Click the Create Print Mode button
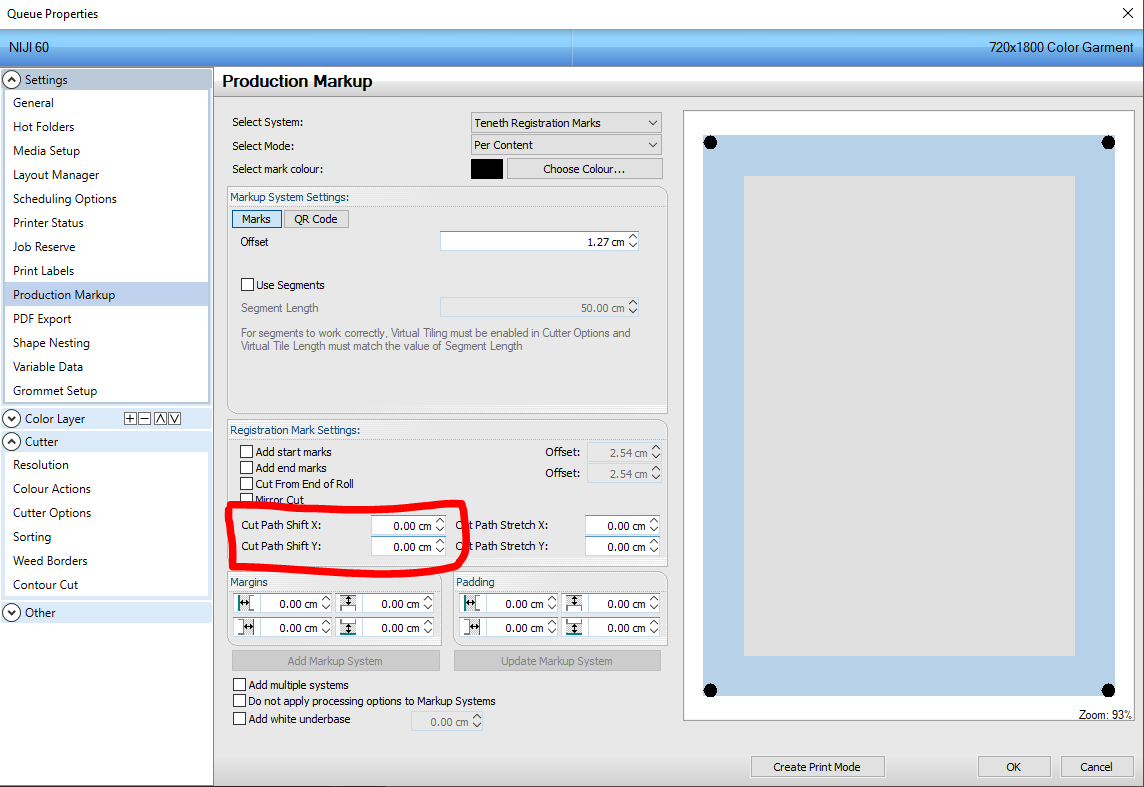1144x787 pixels. 817,766
